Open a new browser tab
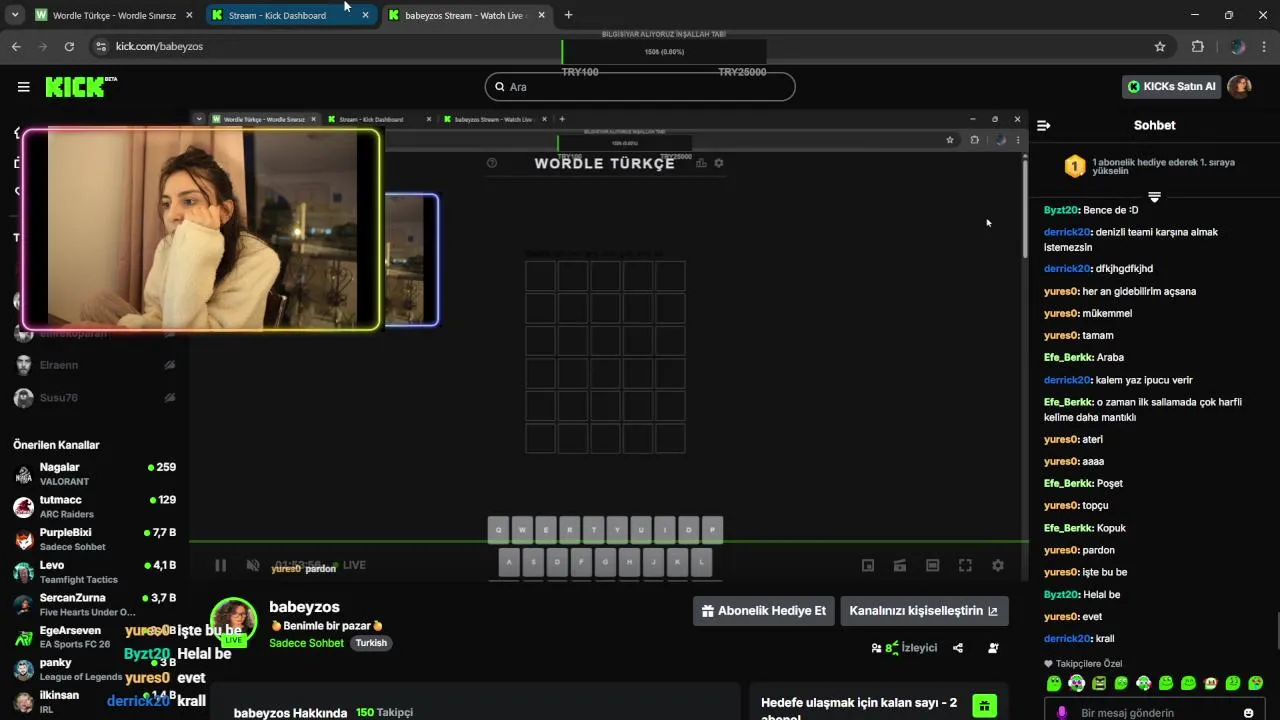Image resolution: width=1280 pixels, height=720 pixels. [x=568, y=15]
